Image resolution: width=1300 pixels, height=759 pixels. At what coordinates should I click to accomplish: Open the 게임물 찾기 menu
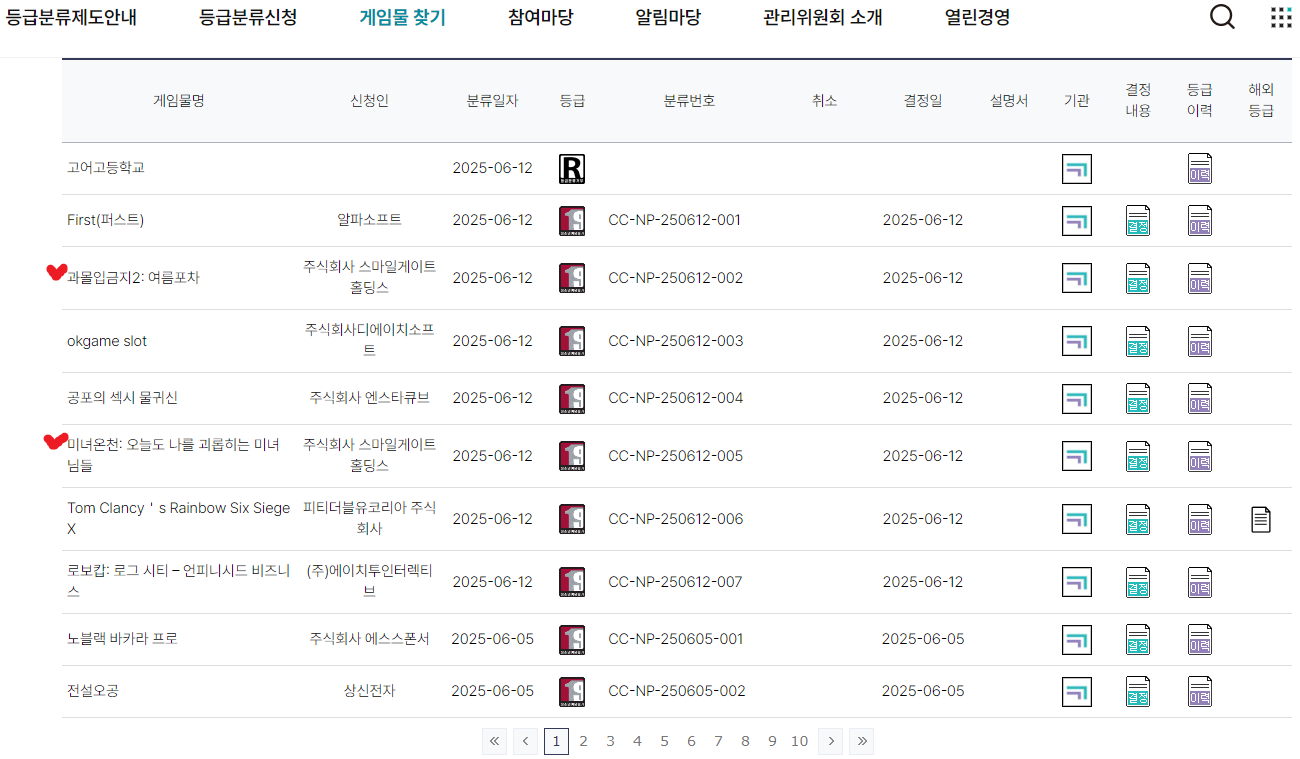tap(402, 18)
